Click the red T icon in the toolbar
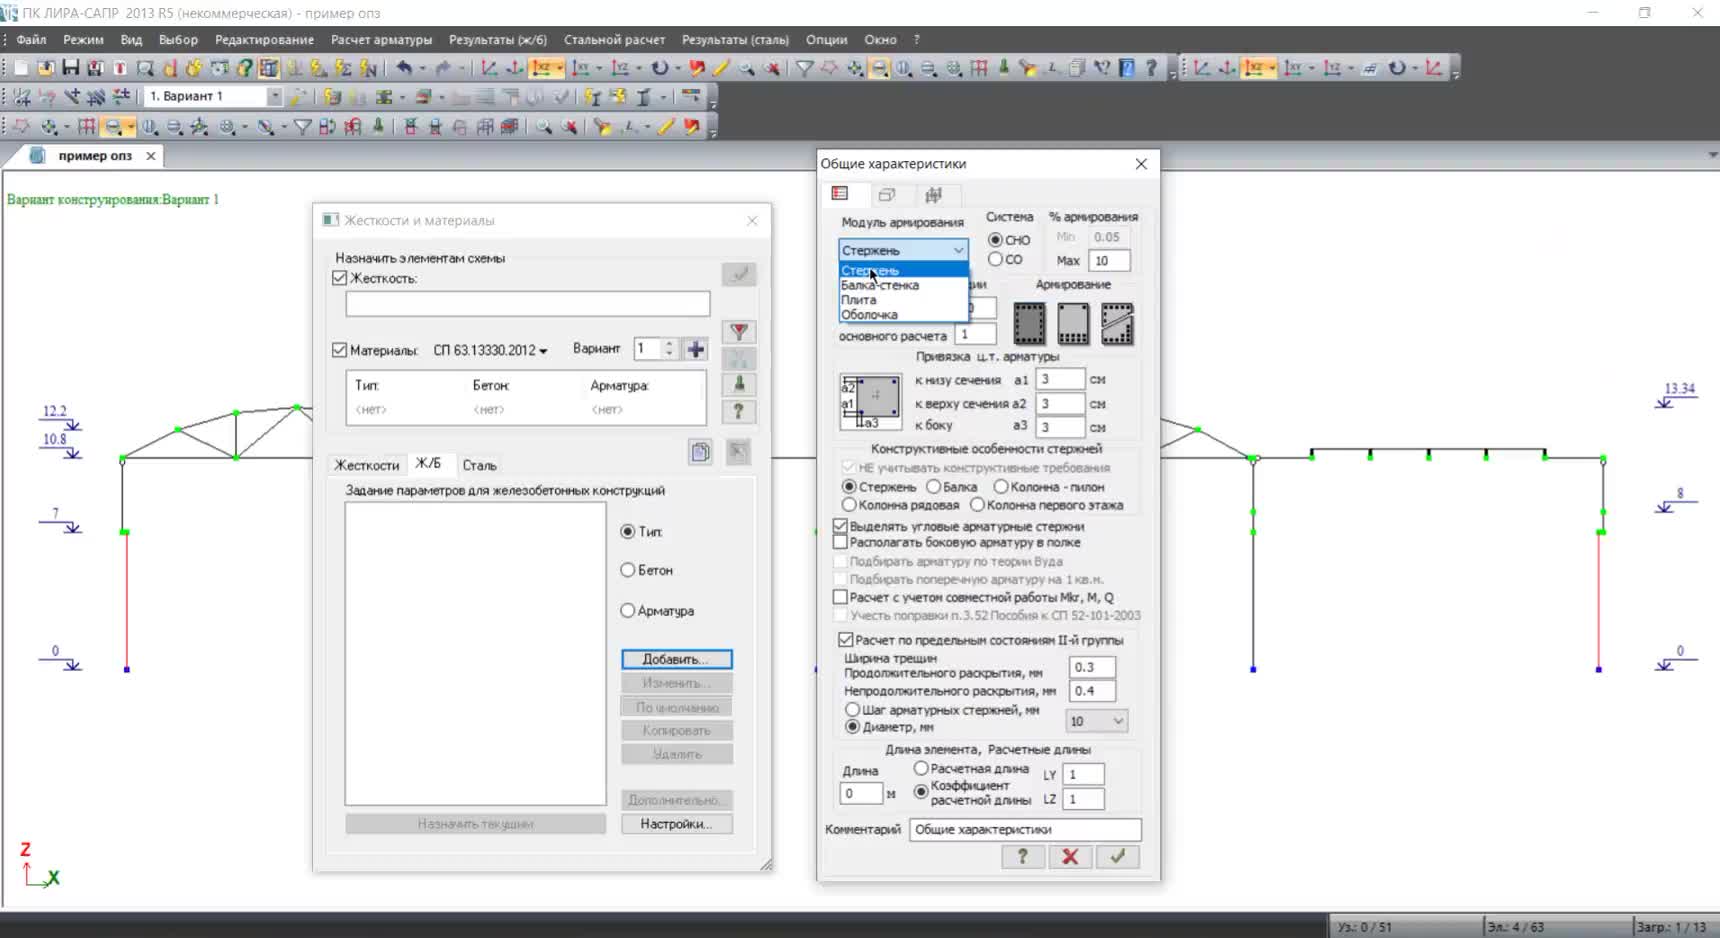1720x938 pixels. (120, 68)
